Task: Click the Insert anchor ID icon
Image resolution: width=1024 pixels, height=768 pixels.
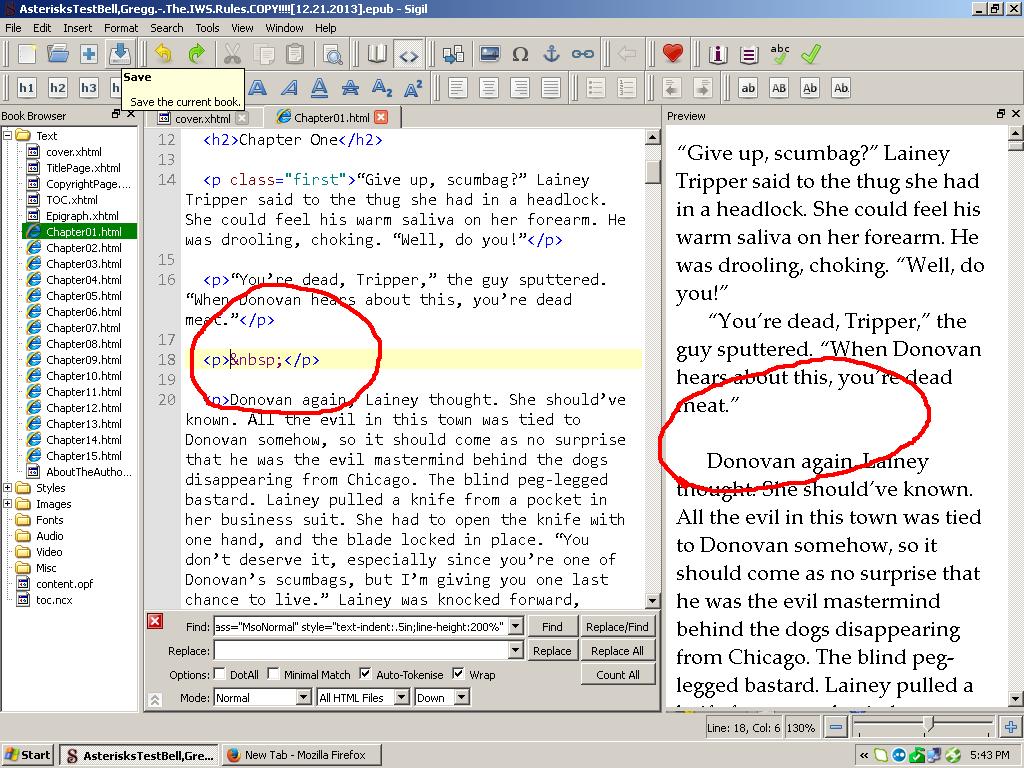Action: tap(551, 54)
